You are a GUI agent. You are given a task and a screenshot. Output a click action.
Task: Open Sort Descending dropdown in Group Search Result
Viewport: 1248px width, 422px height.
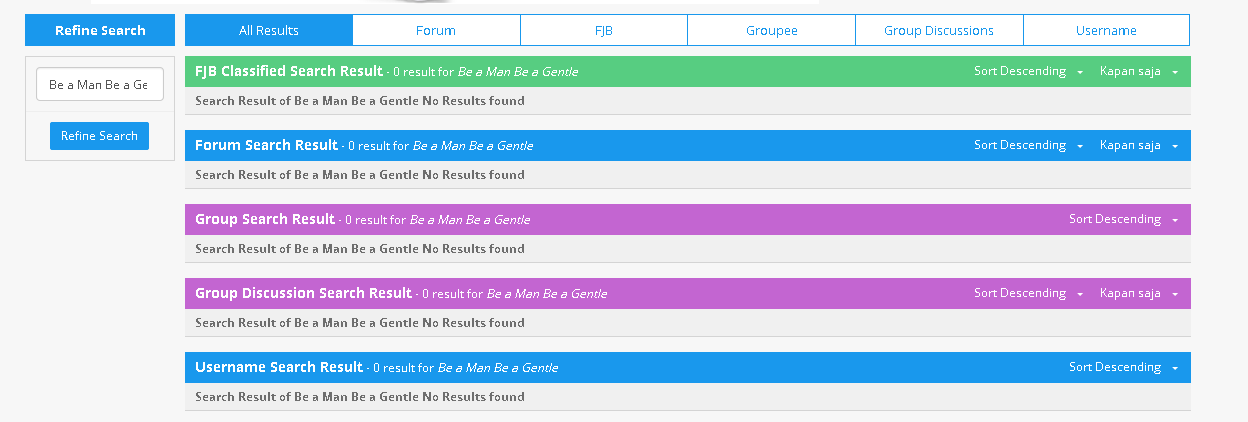1124,220
